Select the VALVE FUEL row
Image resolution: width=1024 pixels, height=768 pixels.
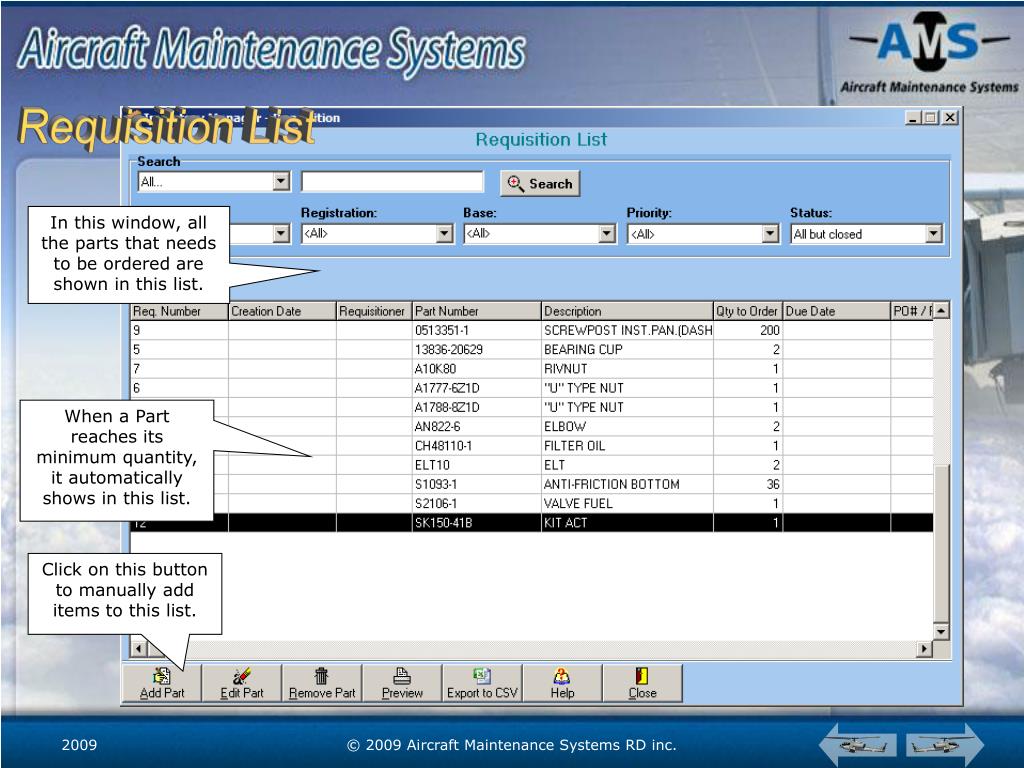click(532, 504)
